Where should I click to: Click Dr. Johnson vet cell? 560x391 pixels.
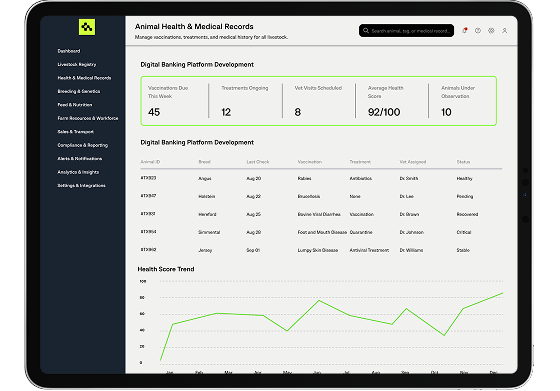[411, 232]
